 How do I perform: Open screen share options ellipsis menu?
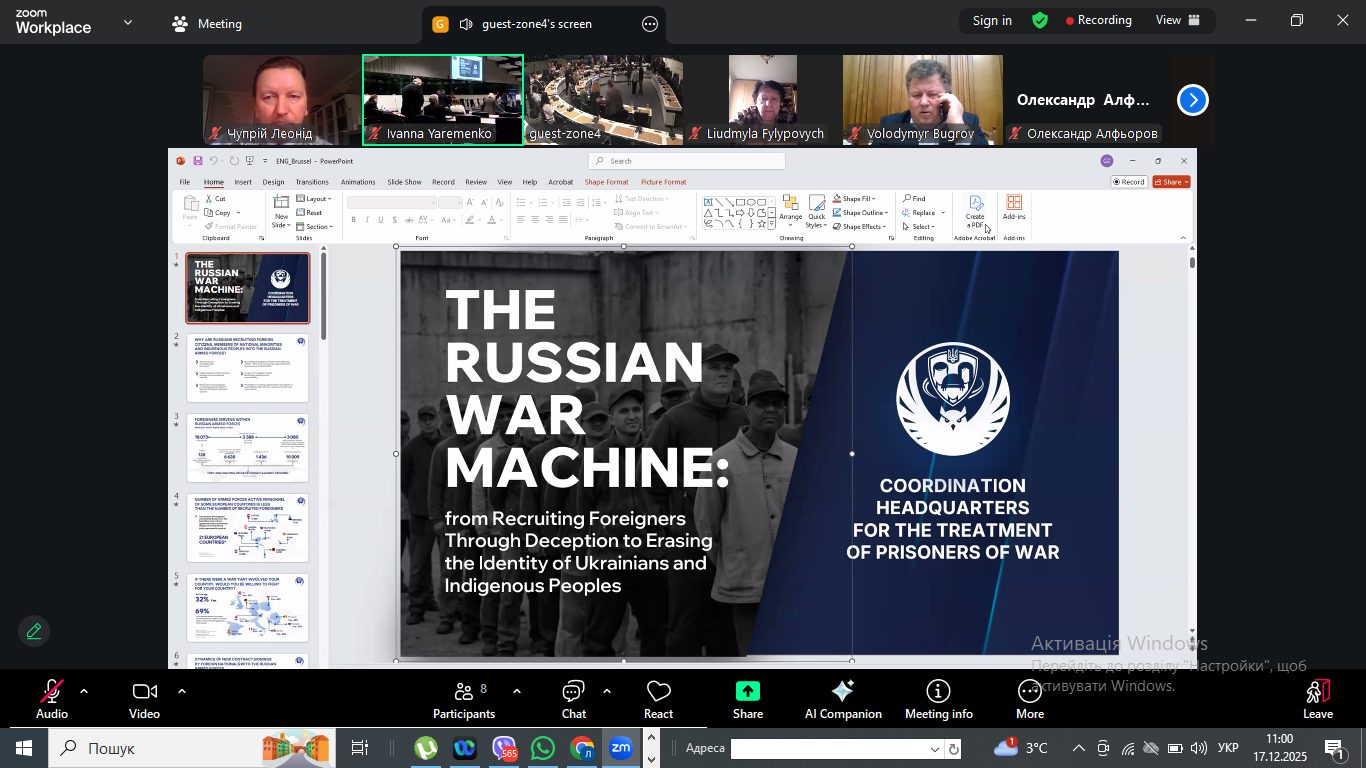(x=650, y=25)
